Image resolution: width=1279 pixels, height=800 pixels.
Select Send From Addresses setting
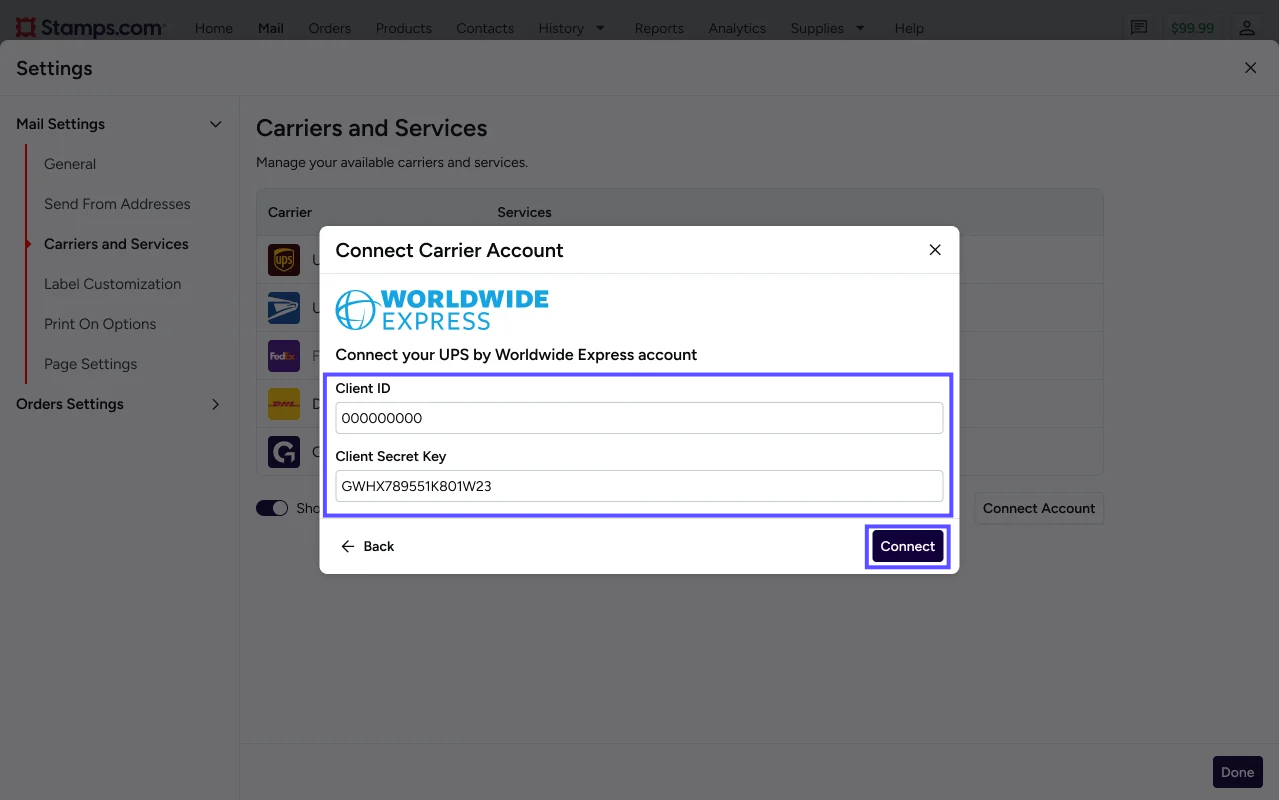[117, 204]
